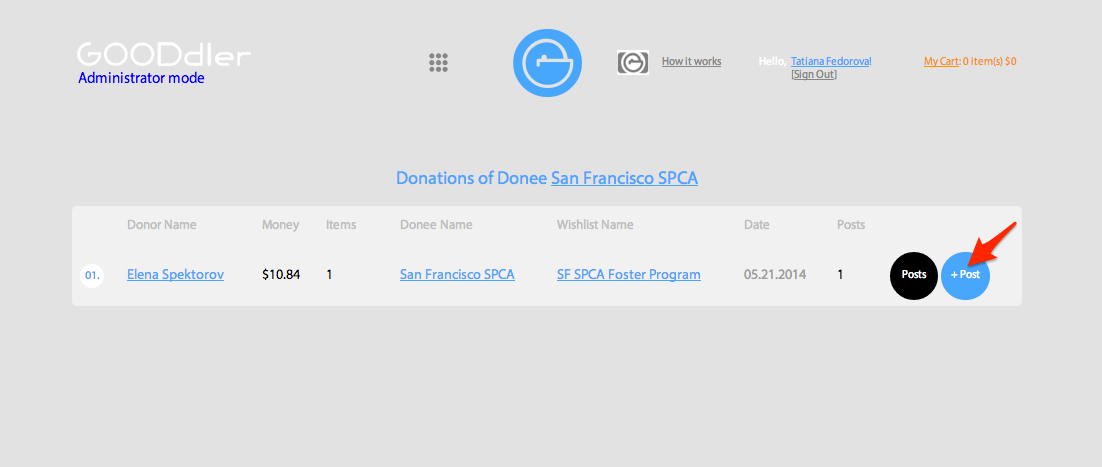Click the Donee Name column header

(436, 225)
